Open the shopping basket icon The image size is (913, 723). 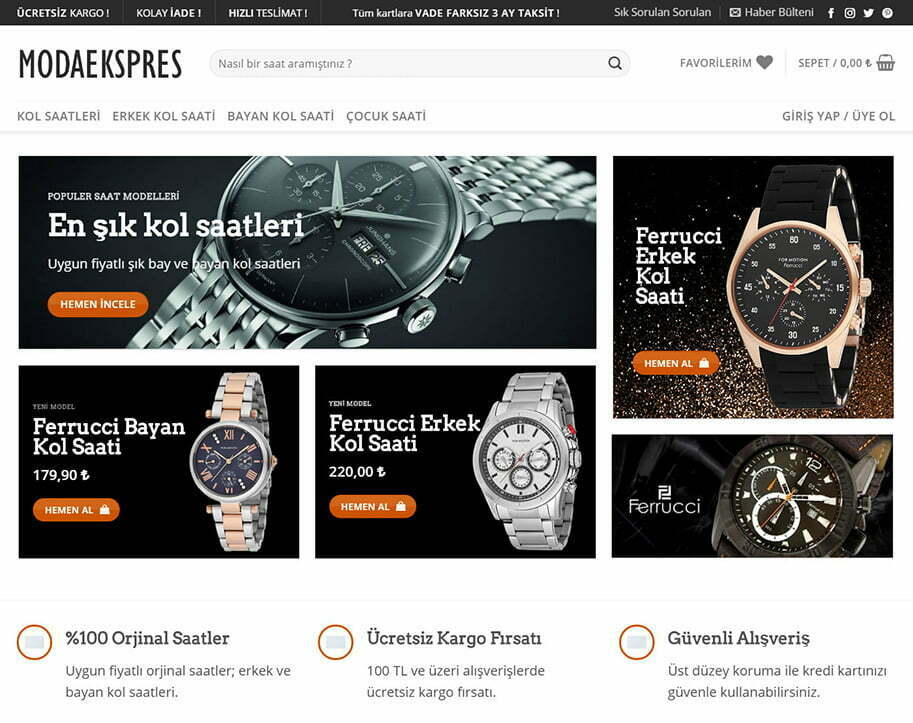tap(886, 62)
